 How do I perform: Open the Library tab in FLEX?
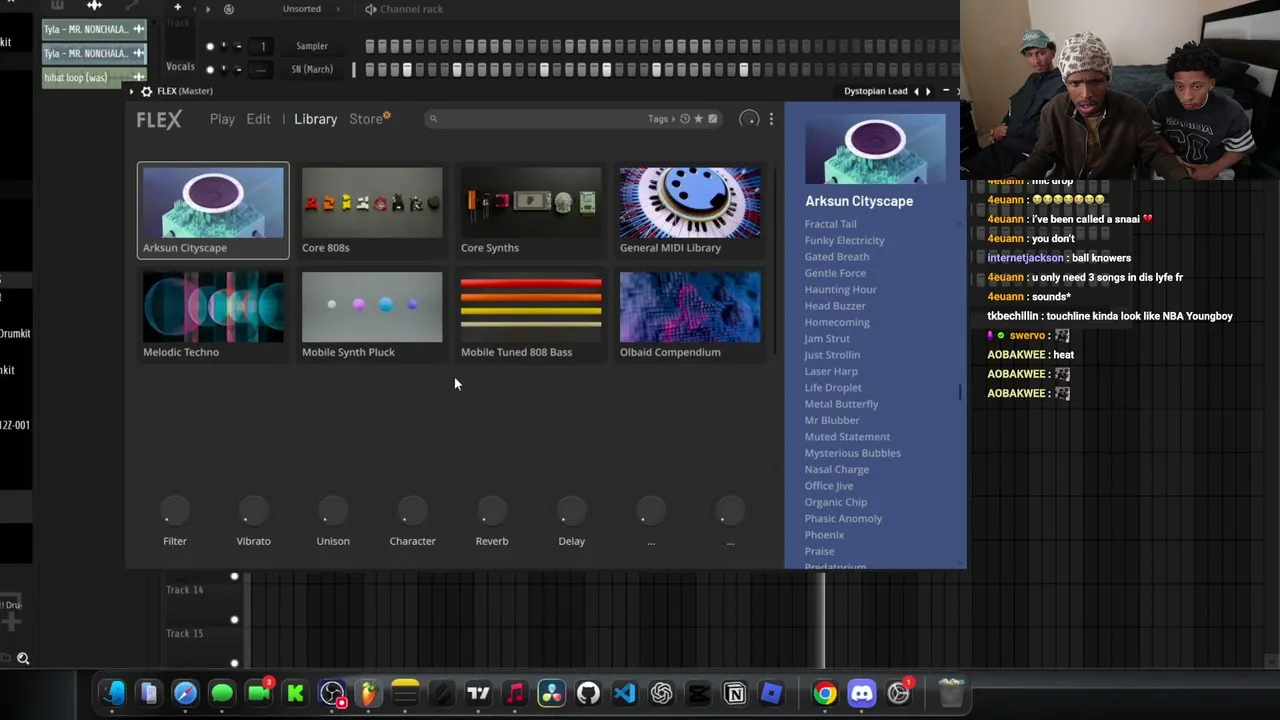point(315,119)
